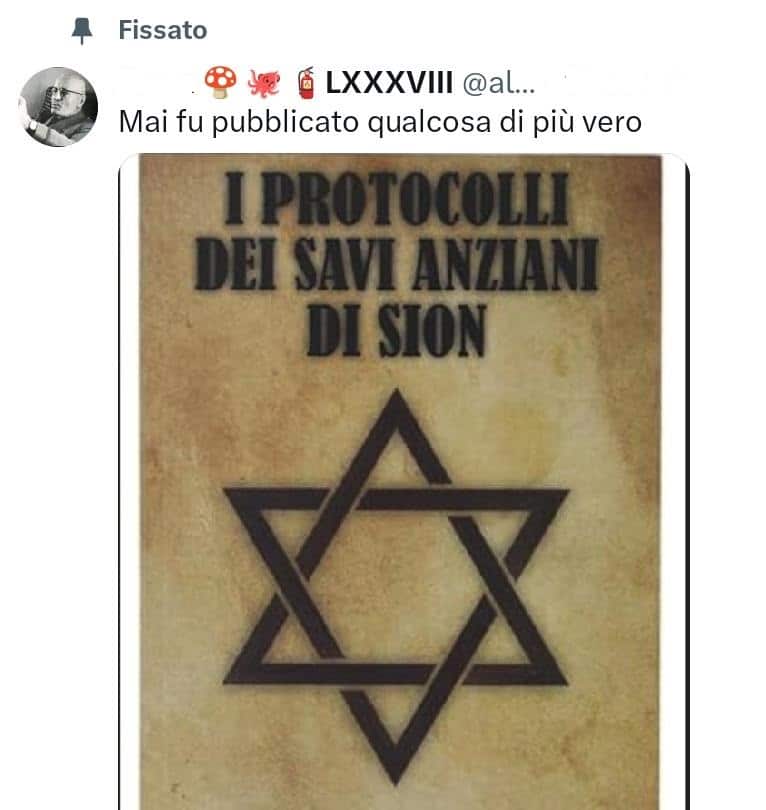Click the red octopus emoji in the username
Image resolution: width=766 pixels, height=810 pixels.
(x=264, y=82)
